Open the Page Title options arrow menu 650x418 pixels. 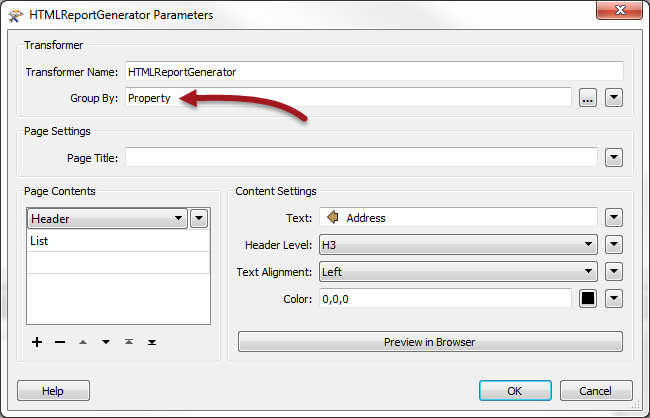click(x=614, y=158)
